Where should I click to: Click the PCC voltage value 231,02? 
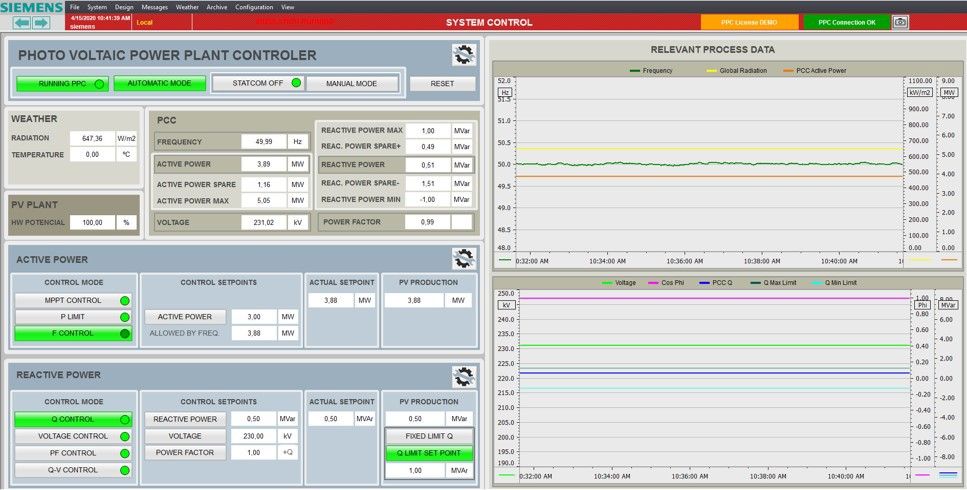coord(264,223)
